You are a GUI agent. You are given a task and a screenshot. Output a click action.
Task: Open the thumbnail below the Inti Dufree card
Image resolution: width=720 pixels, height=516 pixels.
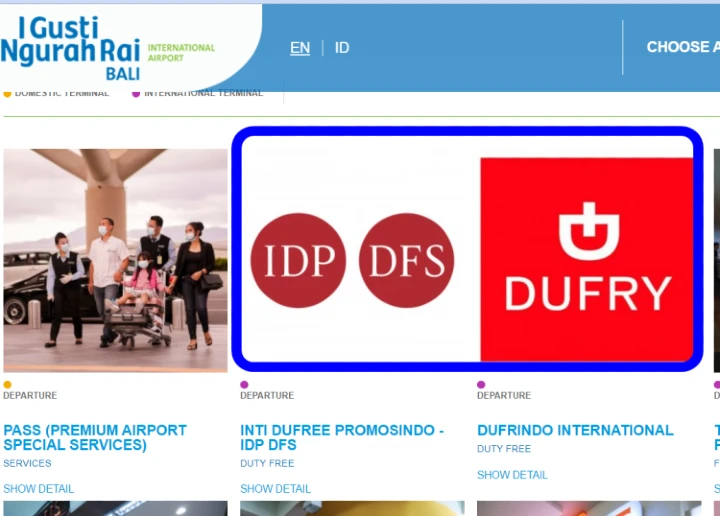tap(352, 508)
